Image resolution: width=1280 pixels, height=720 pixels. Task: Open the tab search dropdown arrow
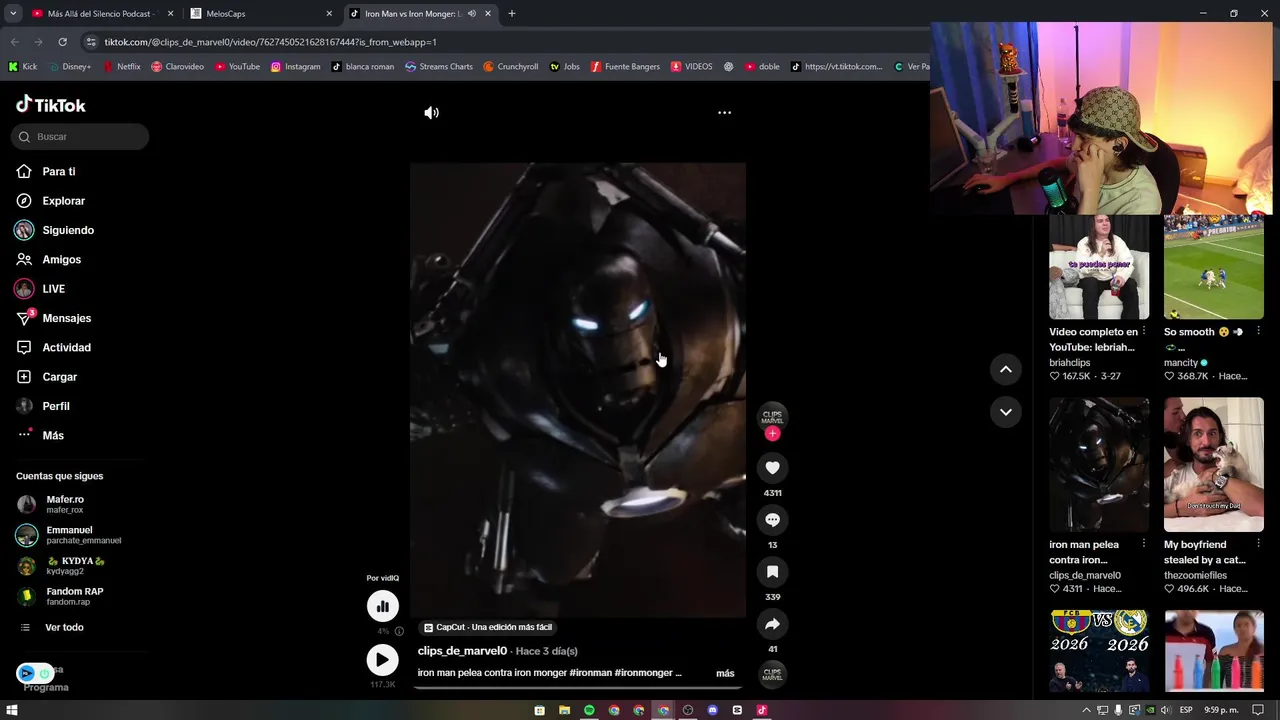point(12,14)
